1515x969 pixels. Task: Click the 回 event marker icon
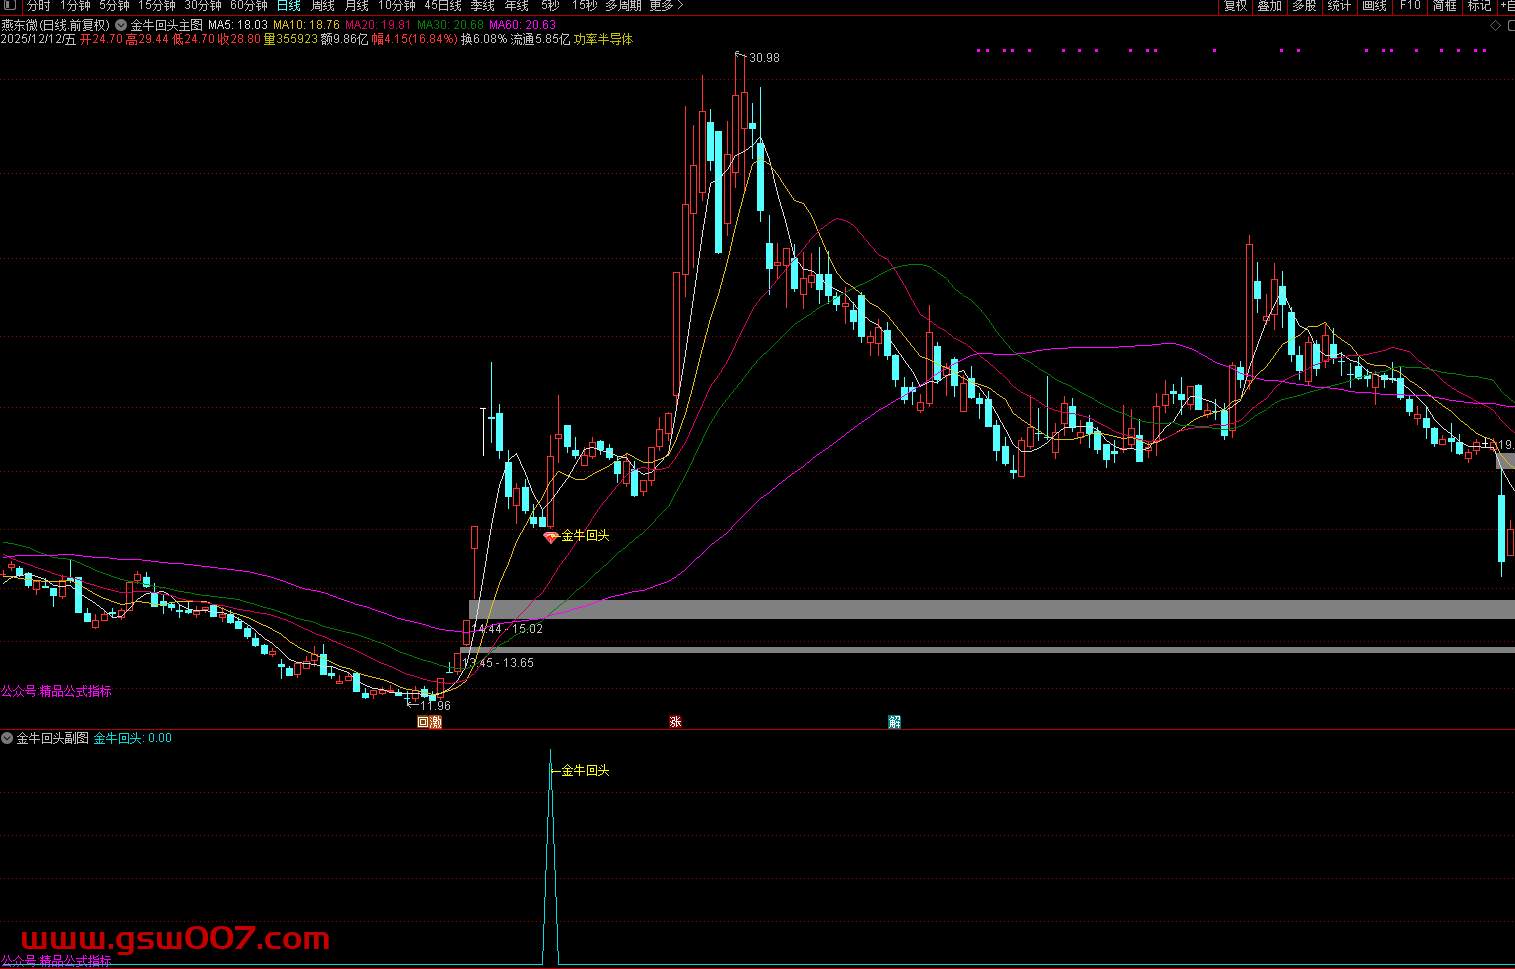point(423,722)
